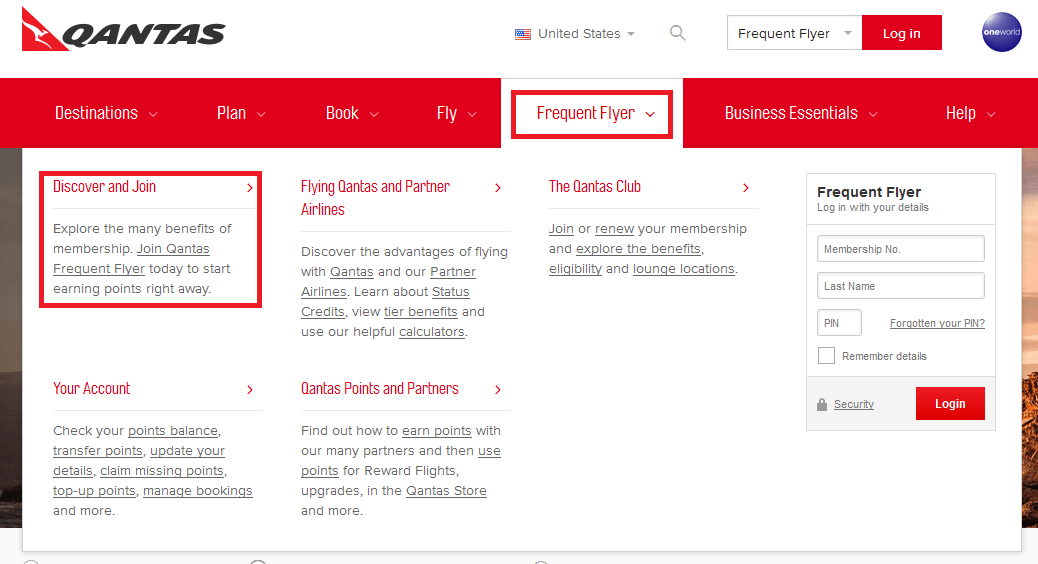Click the calculators link
Viewport: 1038px width, 564px height.
(x=432, y=332)
